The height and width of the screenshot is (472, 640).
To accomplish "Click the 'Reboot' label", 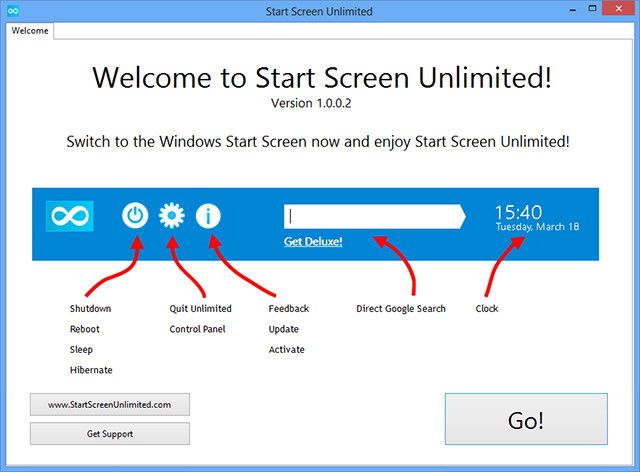I will pos(84,329).
